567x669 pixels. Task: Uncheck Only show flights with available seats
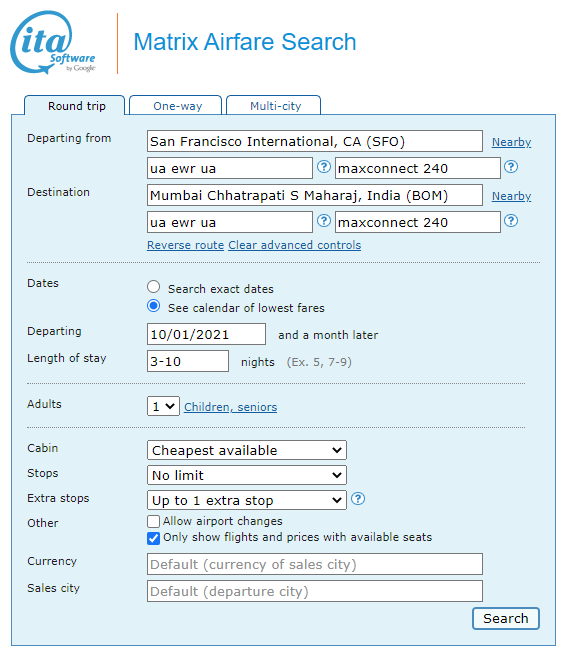(x=153, y=538)
